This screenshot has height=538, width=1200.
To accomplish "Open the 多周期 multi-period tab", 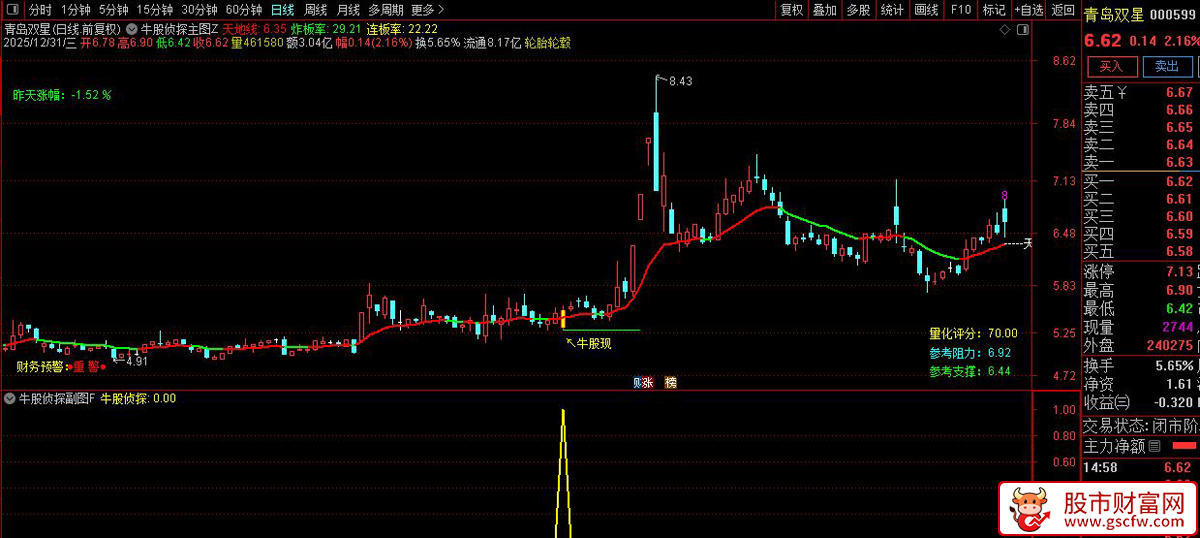I will coord(386,10).
